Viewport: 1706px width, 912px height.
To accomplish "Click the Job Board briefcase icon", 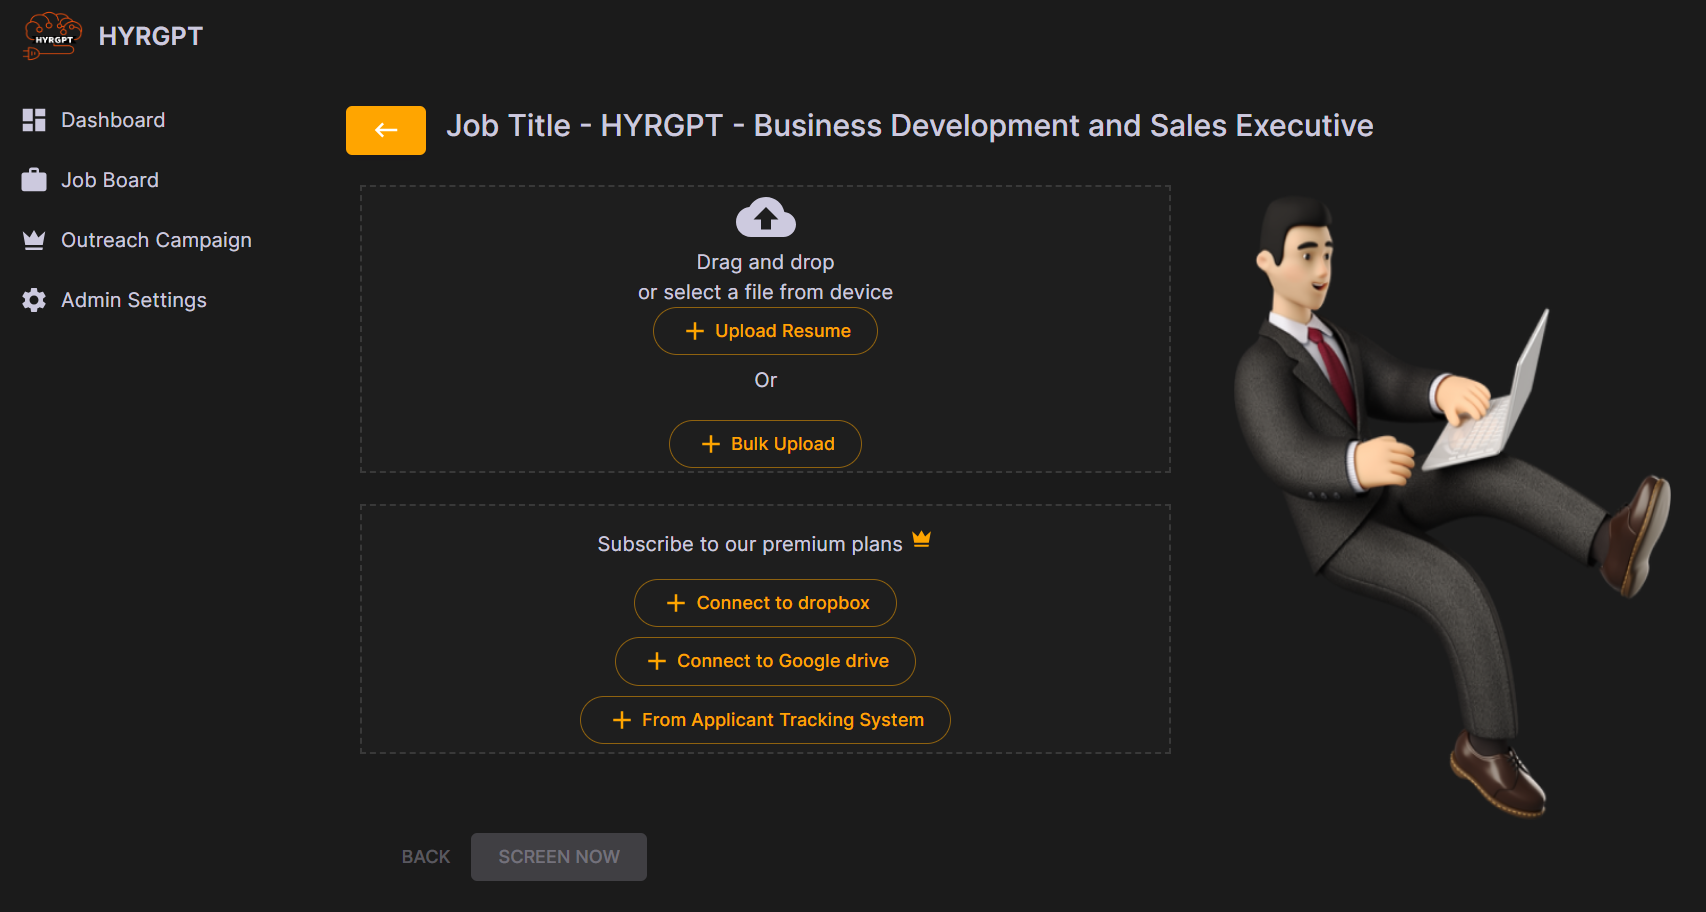I will 34,180.
